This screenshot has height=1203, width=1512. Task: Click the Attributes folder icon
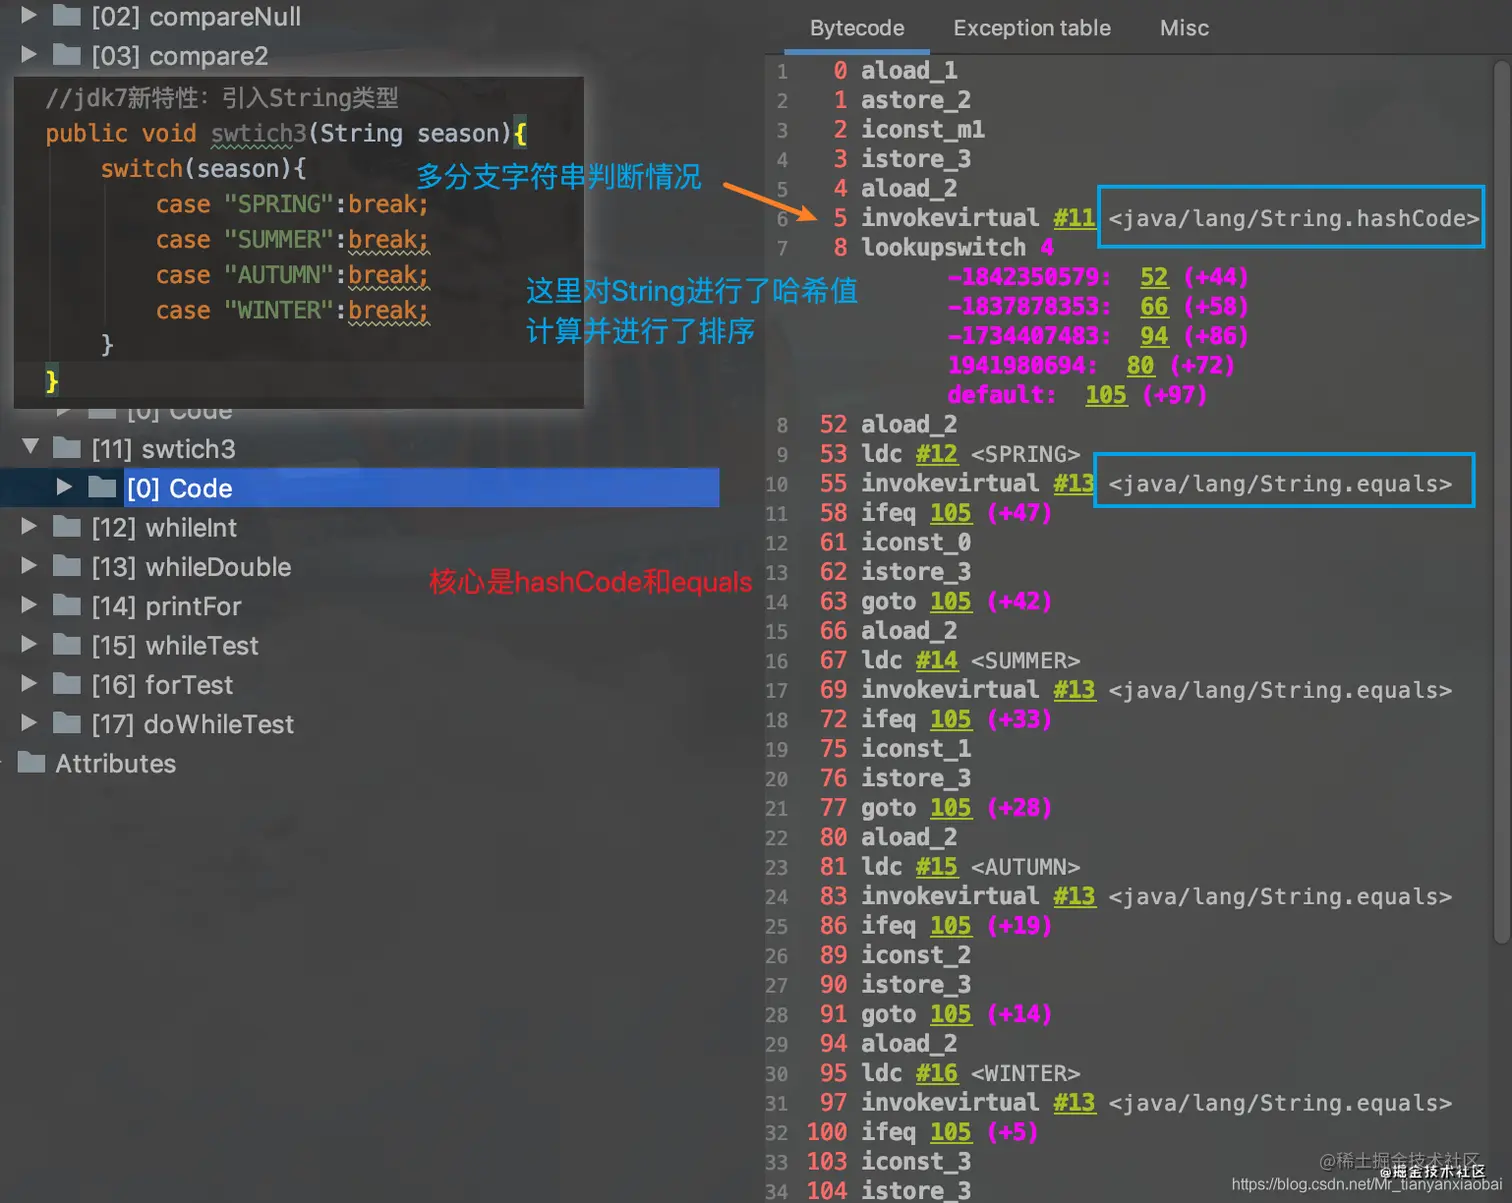point(31,762)
